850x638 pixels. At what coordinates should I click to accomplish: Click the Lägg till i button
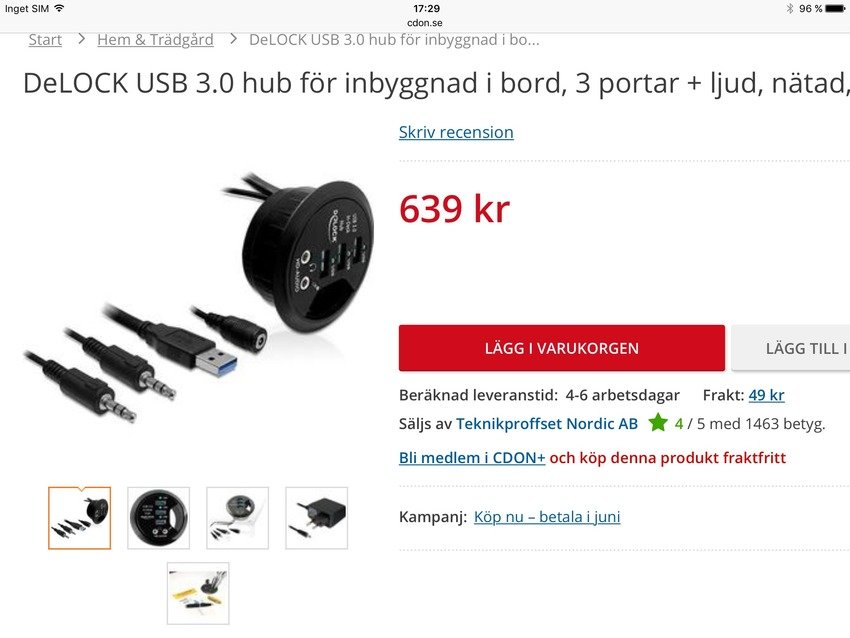point(791,348)
